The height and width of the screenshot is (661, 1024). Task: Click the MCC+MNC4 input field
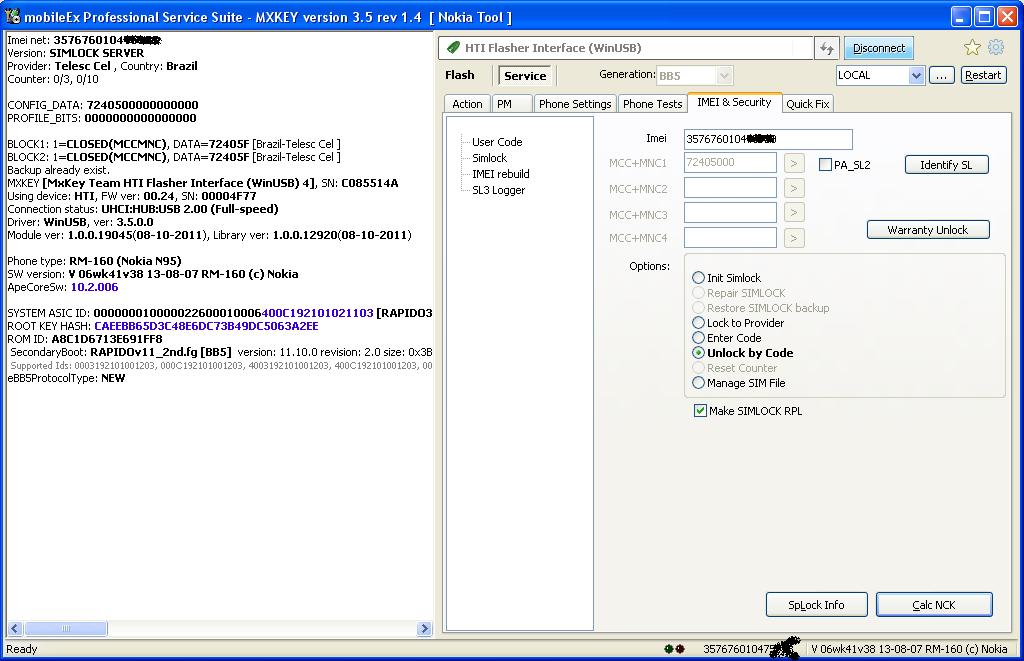pos(730,238)
